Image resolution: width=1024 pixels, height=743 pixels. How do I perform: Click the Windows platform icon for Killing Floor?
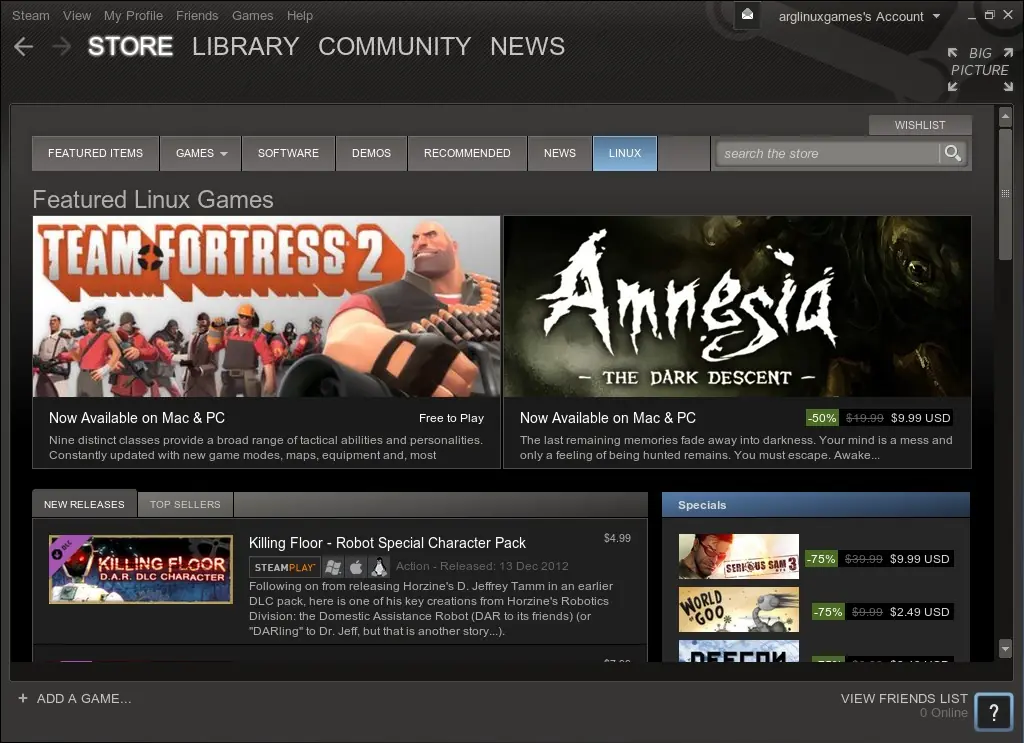pos(333,567)
